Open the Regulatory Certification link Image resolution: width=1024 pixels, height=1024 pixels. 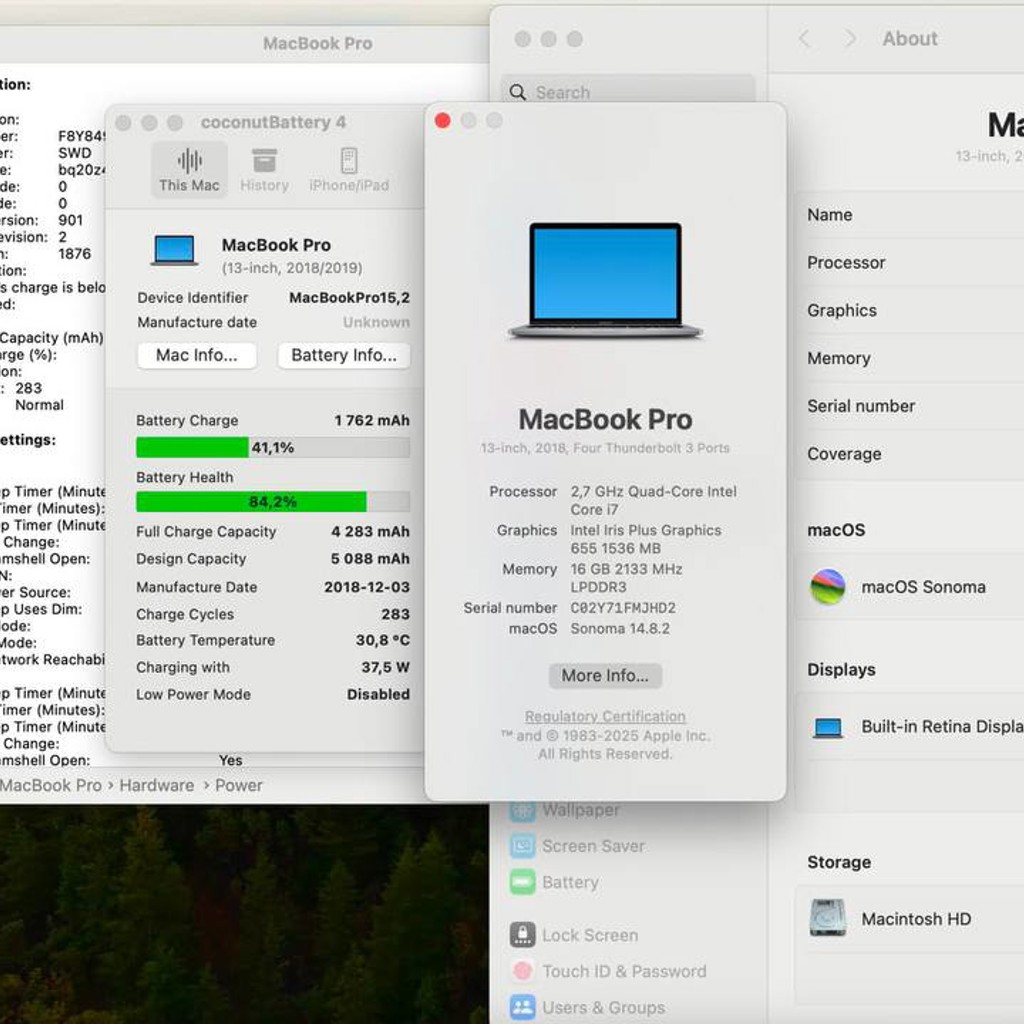click(605, 716)
